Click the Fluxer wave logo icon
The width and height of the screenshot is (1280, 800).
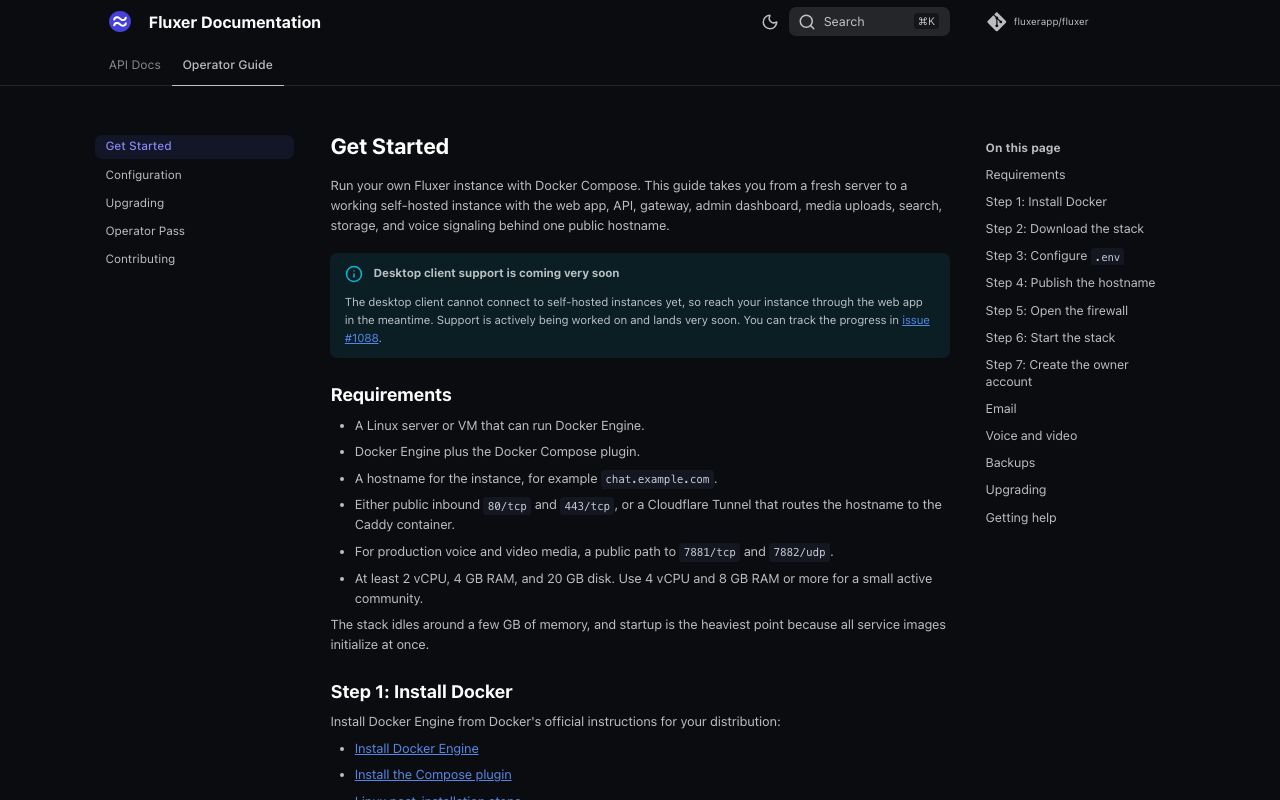click(x=120, y=21)
